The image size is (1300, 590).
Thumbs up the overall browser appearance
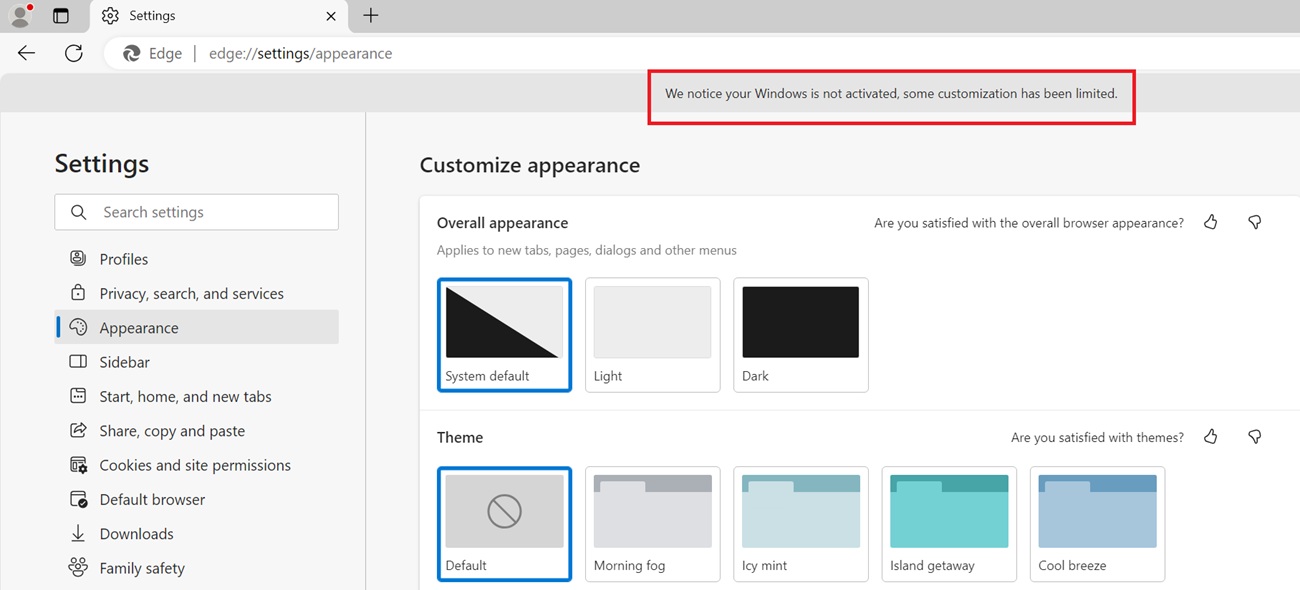click(x=1211, y=222)
